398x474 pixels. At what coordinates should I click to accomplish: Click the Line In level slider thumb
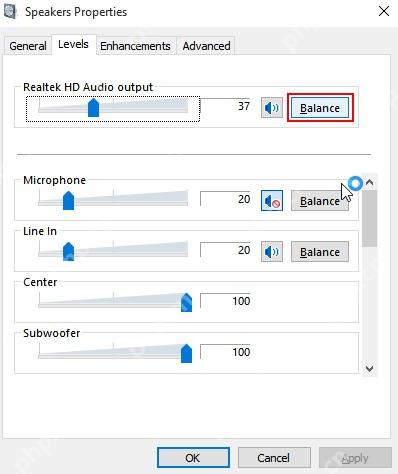[68, 251]
